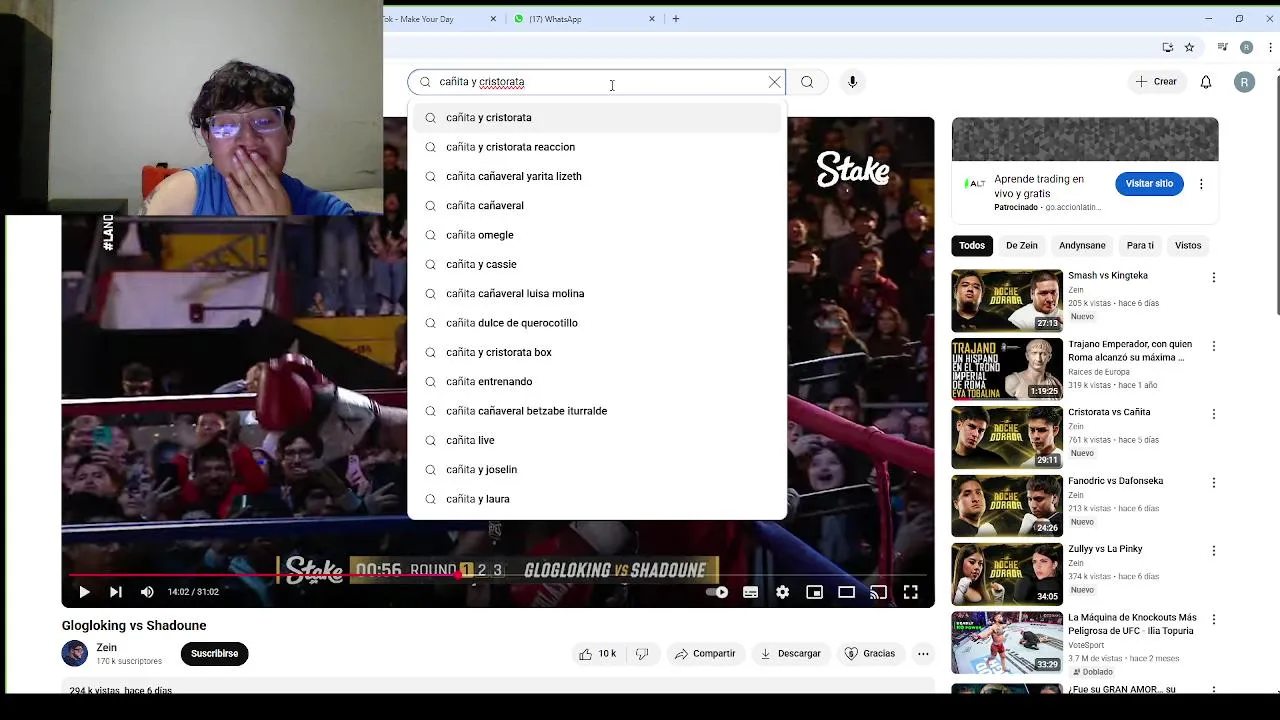The height and width of the screenshot is (720, 1280).
Task: Select the Andynsane filter chip
Action: (x=1082, y=245)
